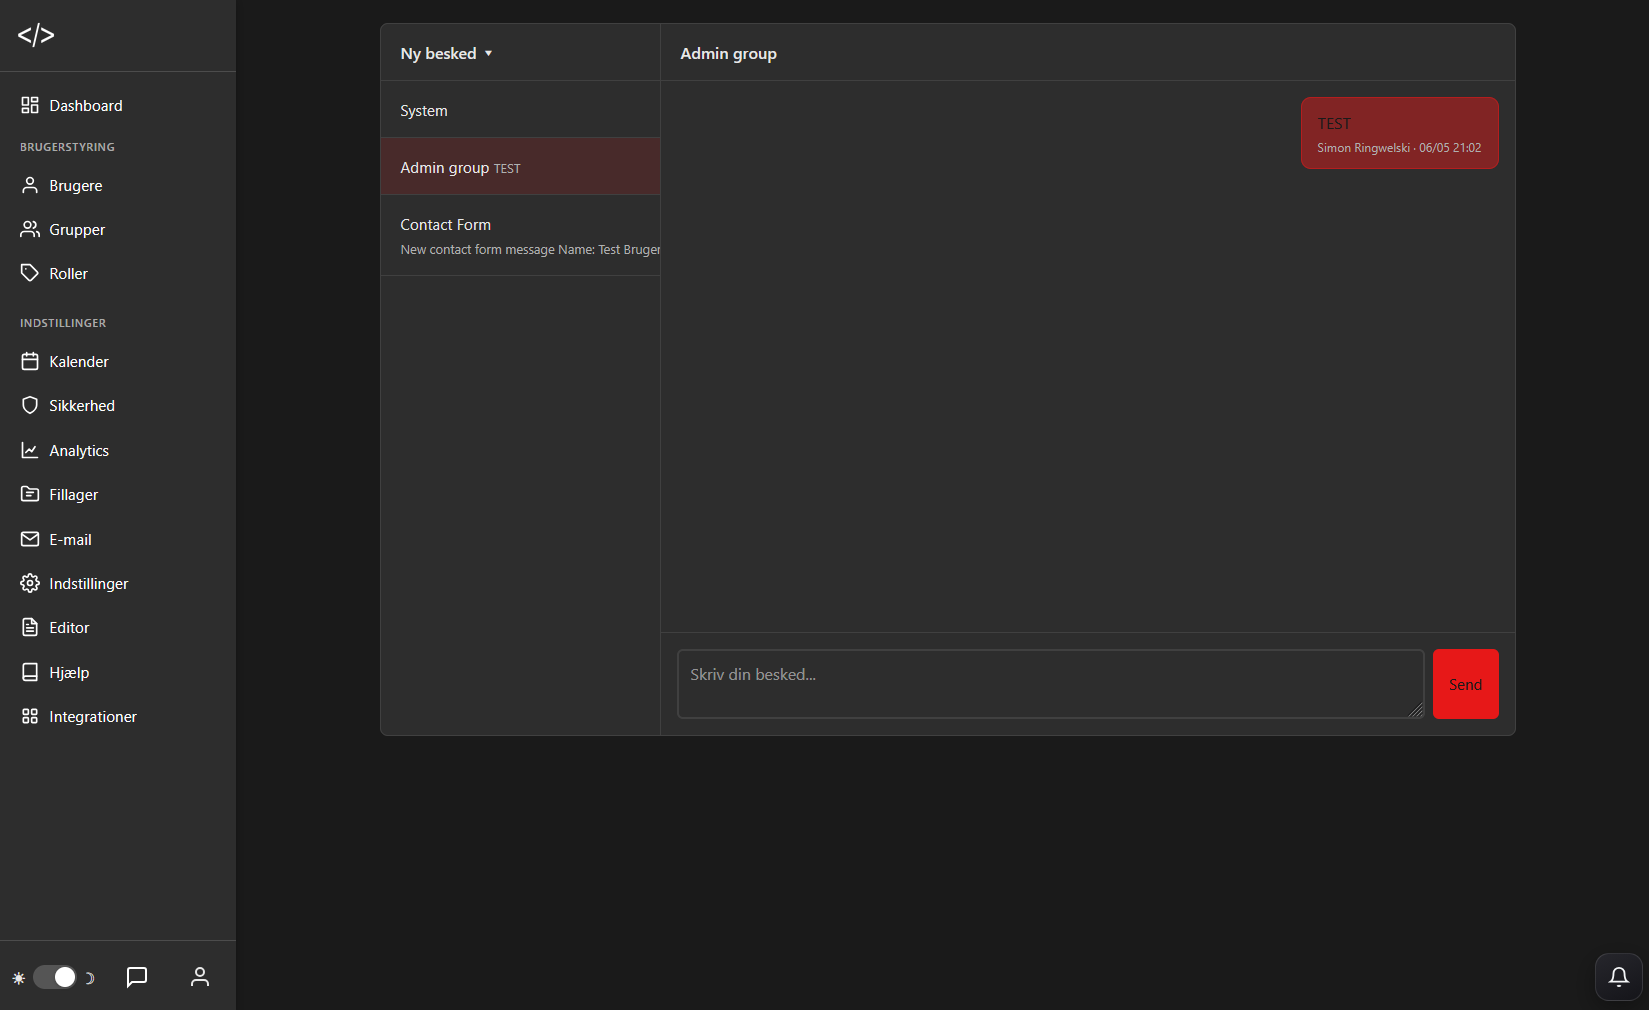
Task: Toggle the dark mode switch
Action: click(55, 977)
